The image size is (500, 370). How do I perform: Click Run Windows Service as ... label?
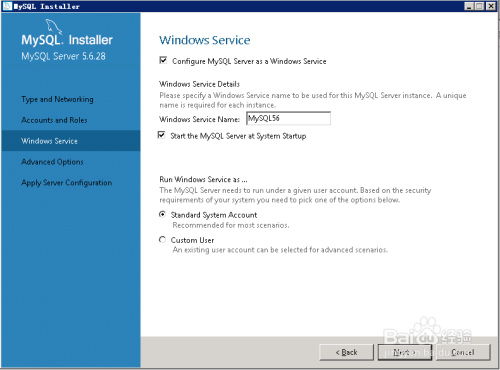click(203, 179)
